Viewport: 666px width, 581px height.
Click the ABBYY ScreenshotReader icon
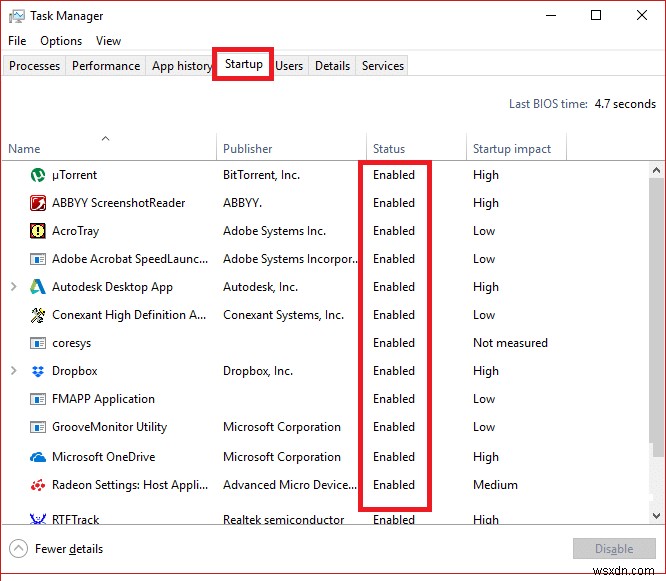(x=38, y=203)
